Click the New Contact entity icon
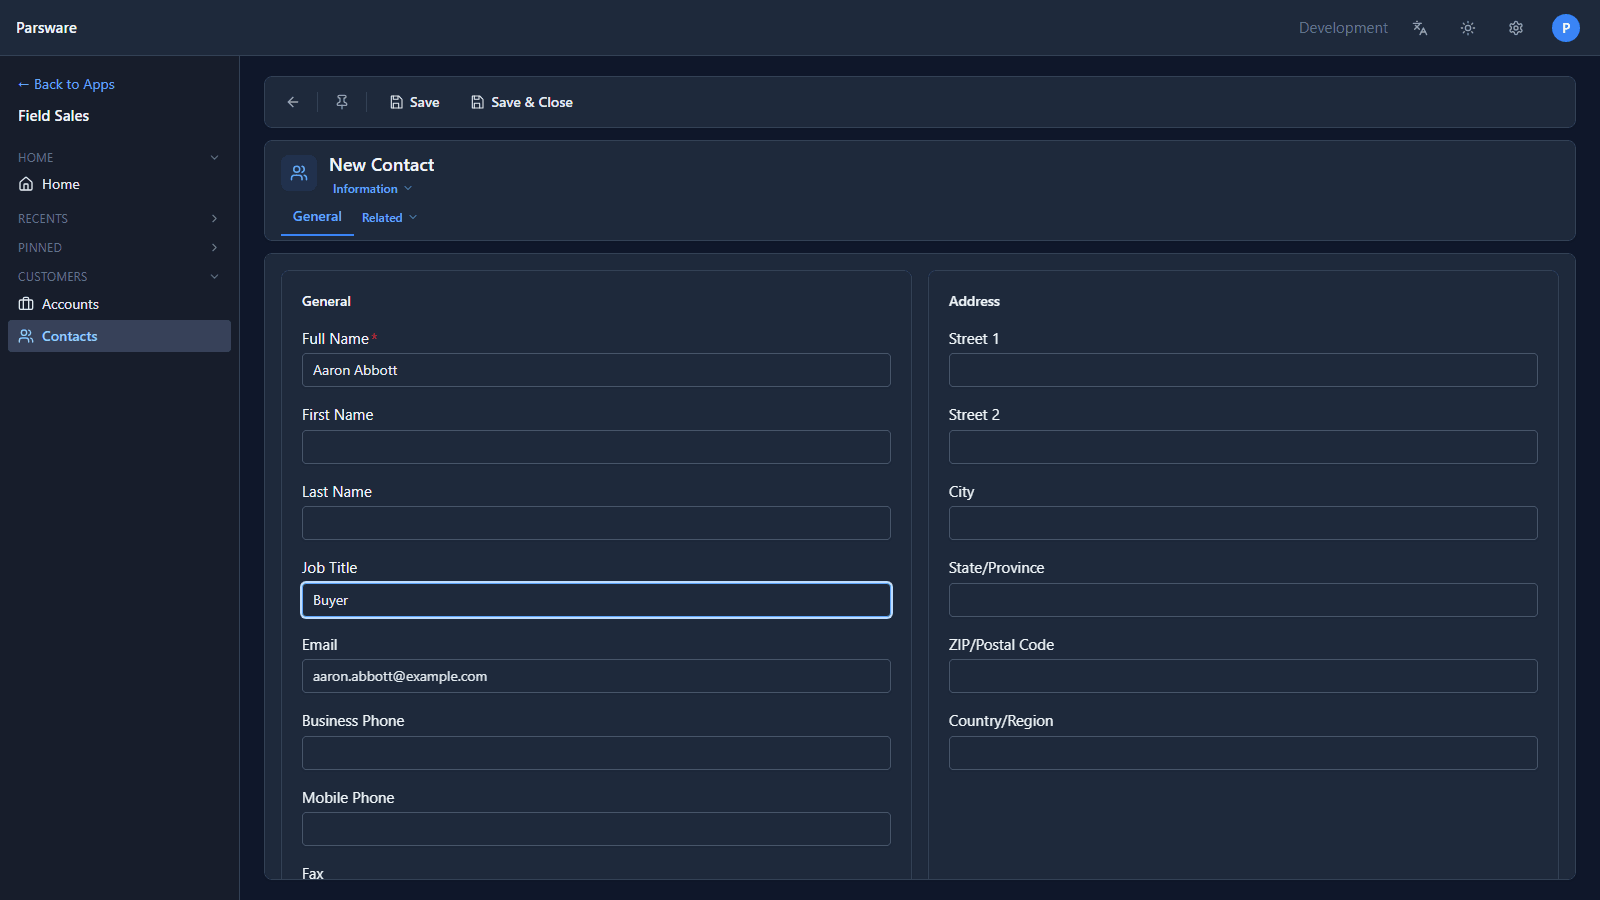Screen dimensions: 1600x900 [299, 173]
